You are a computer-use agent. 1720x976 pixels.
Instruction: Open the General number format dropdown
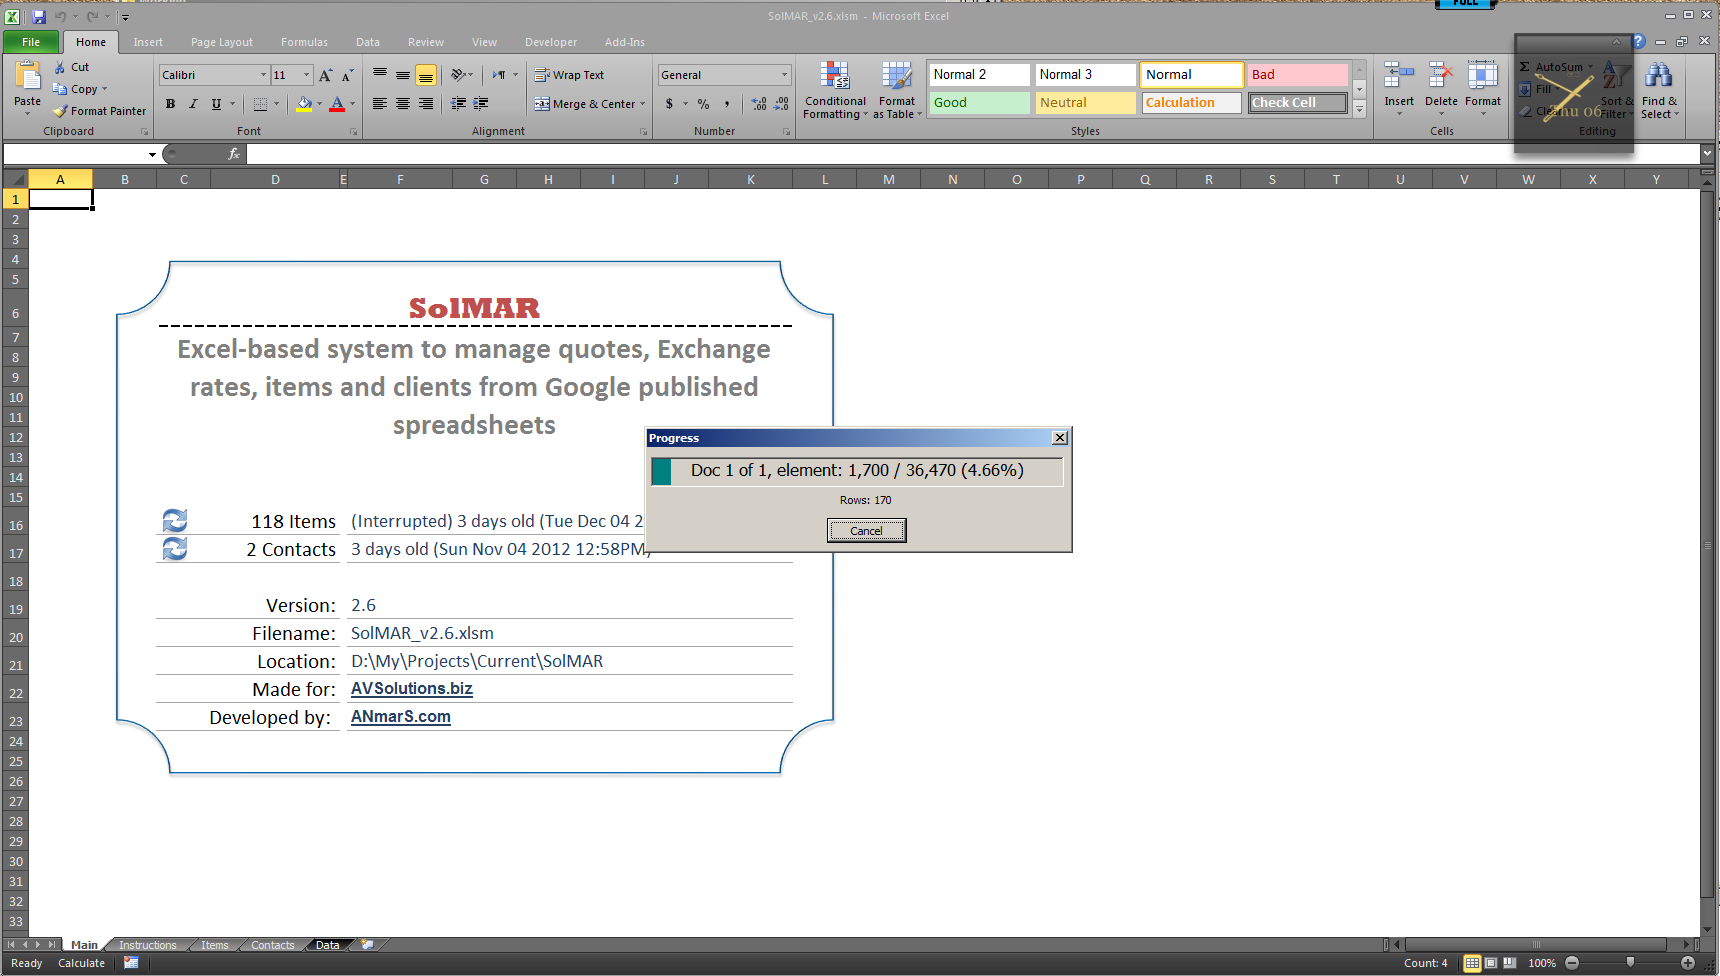(x=784, y=75)
